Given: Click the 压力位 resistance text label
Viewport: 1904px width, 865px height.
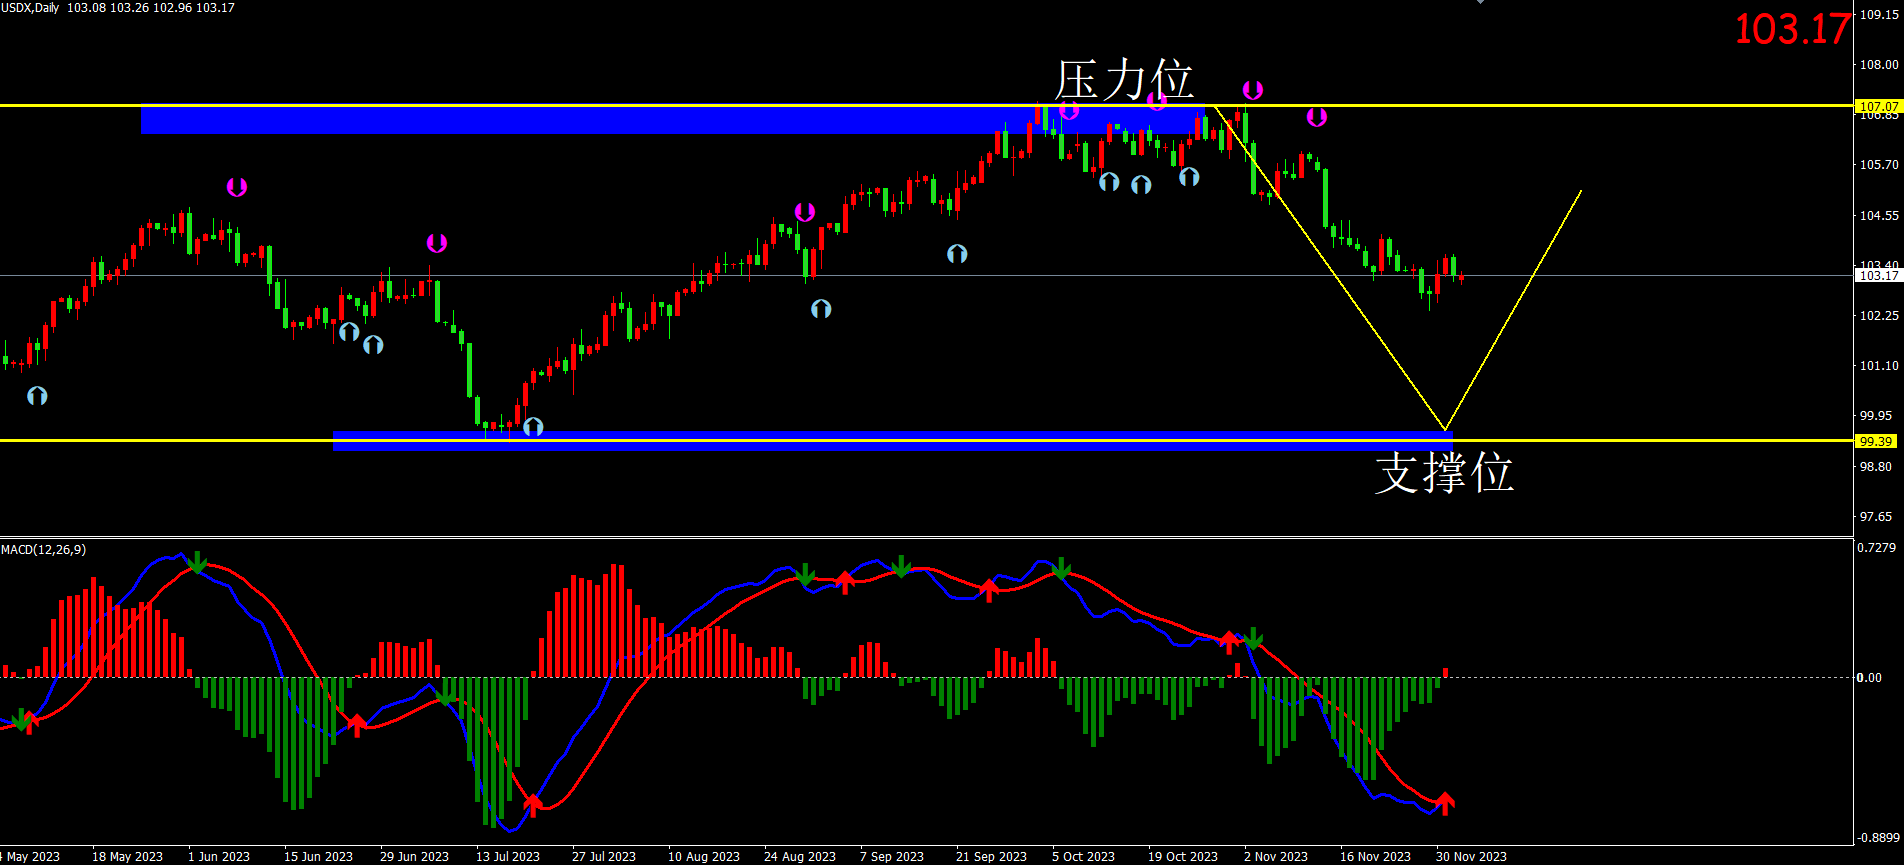Looking at the screenshot, I should coord(1124,80).
